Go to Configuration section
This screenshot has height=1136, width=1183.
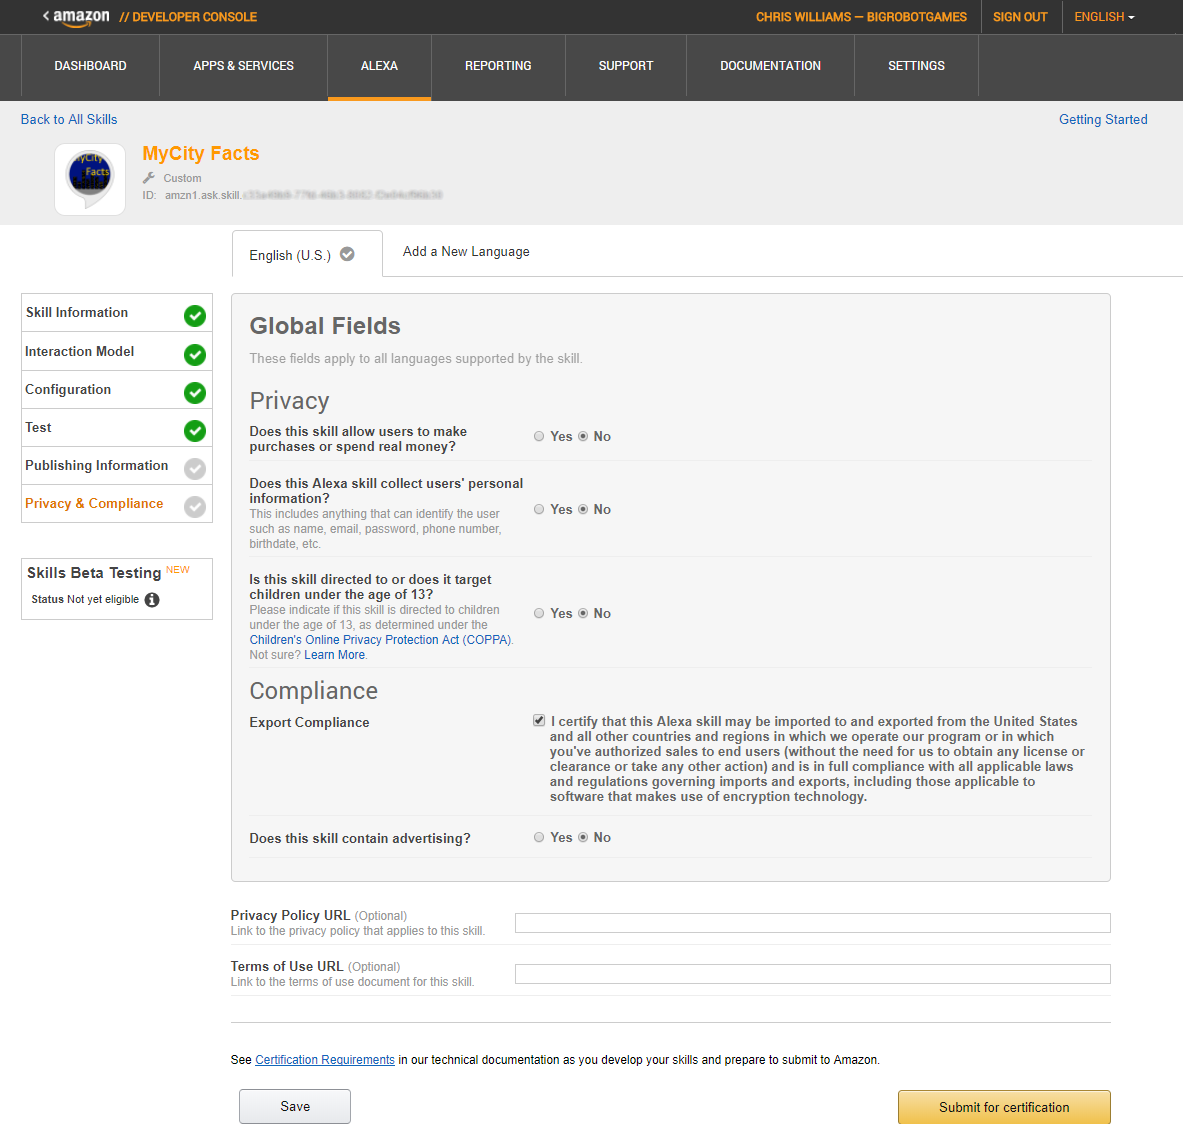coord(117,390)
